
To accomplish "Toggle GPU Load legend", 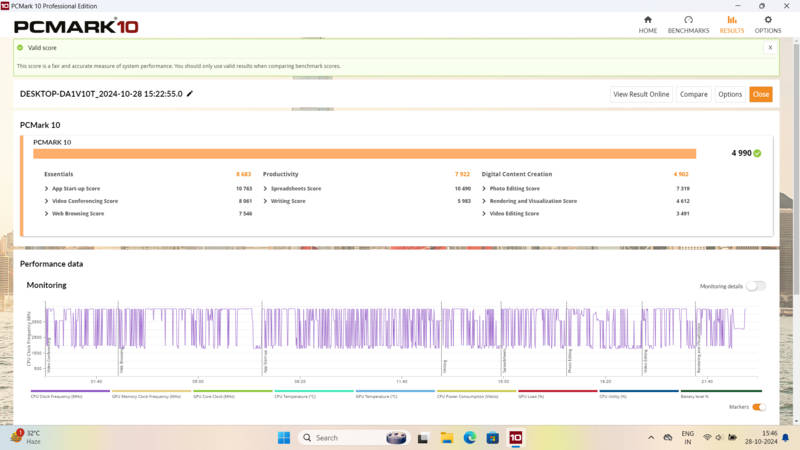I will click(x=558, y=393).
